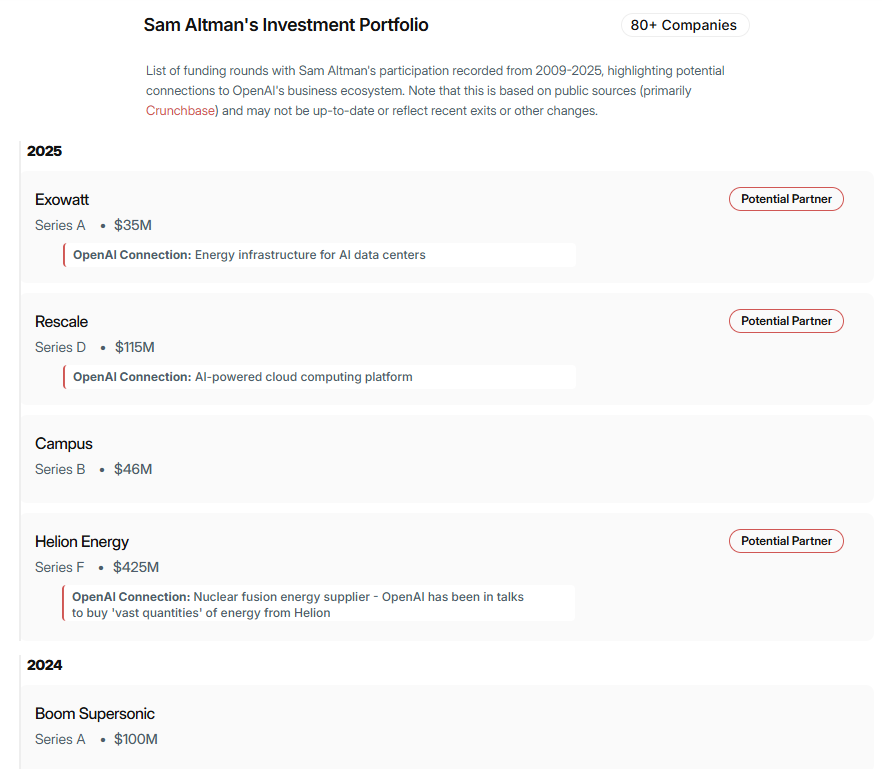Click Rescale's $115M Series D amount
Image resolution: width=882 pixels, height=769 pixels.
coord(134,347)
